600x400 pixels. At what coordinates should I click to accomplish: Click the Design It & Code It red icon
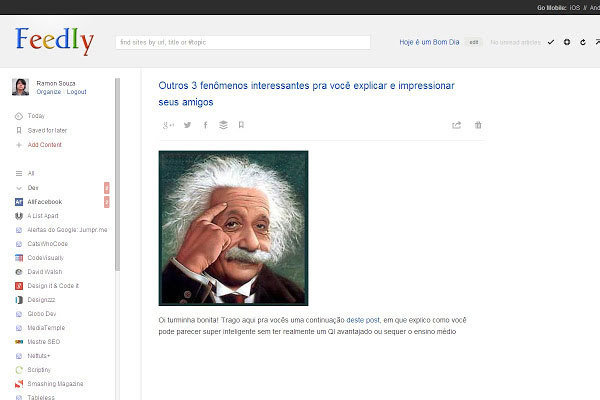(18, 286)
